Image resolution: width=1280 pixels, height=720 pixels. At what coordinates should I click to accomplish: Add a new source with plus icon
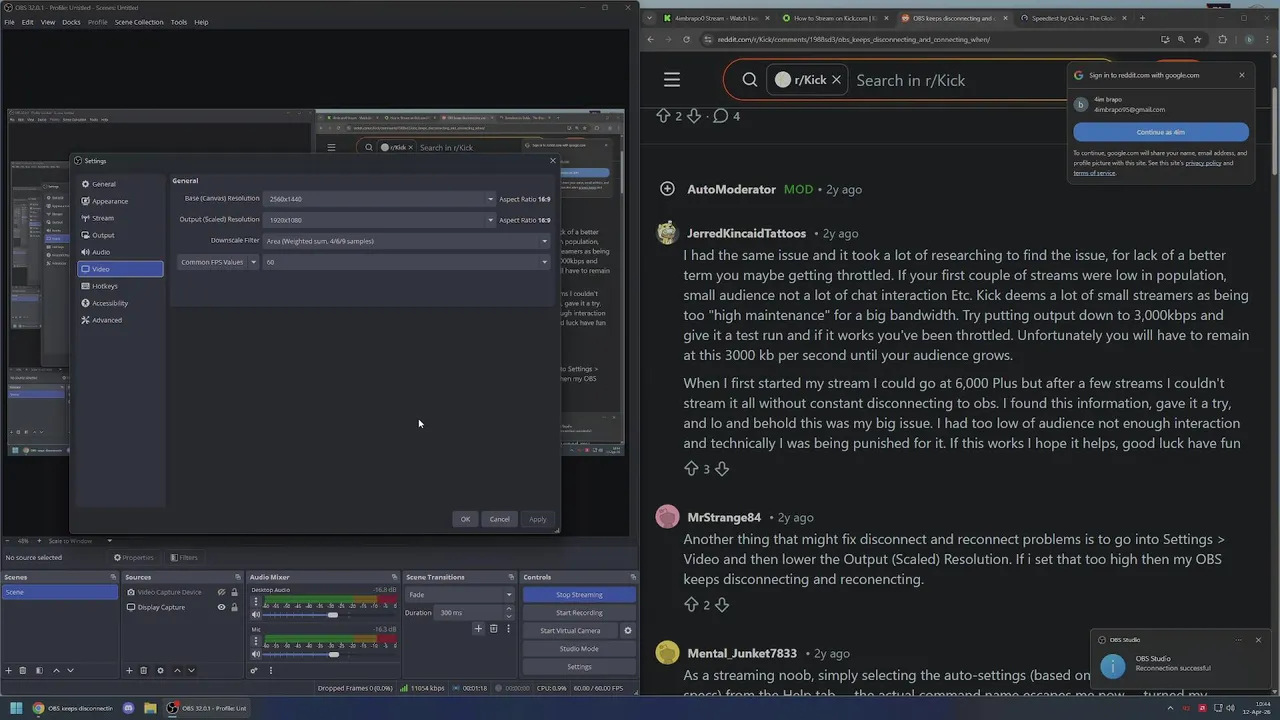click(129, 670)
